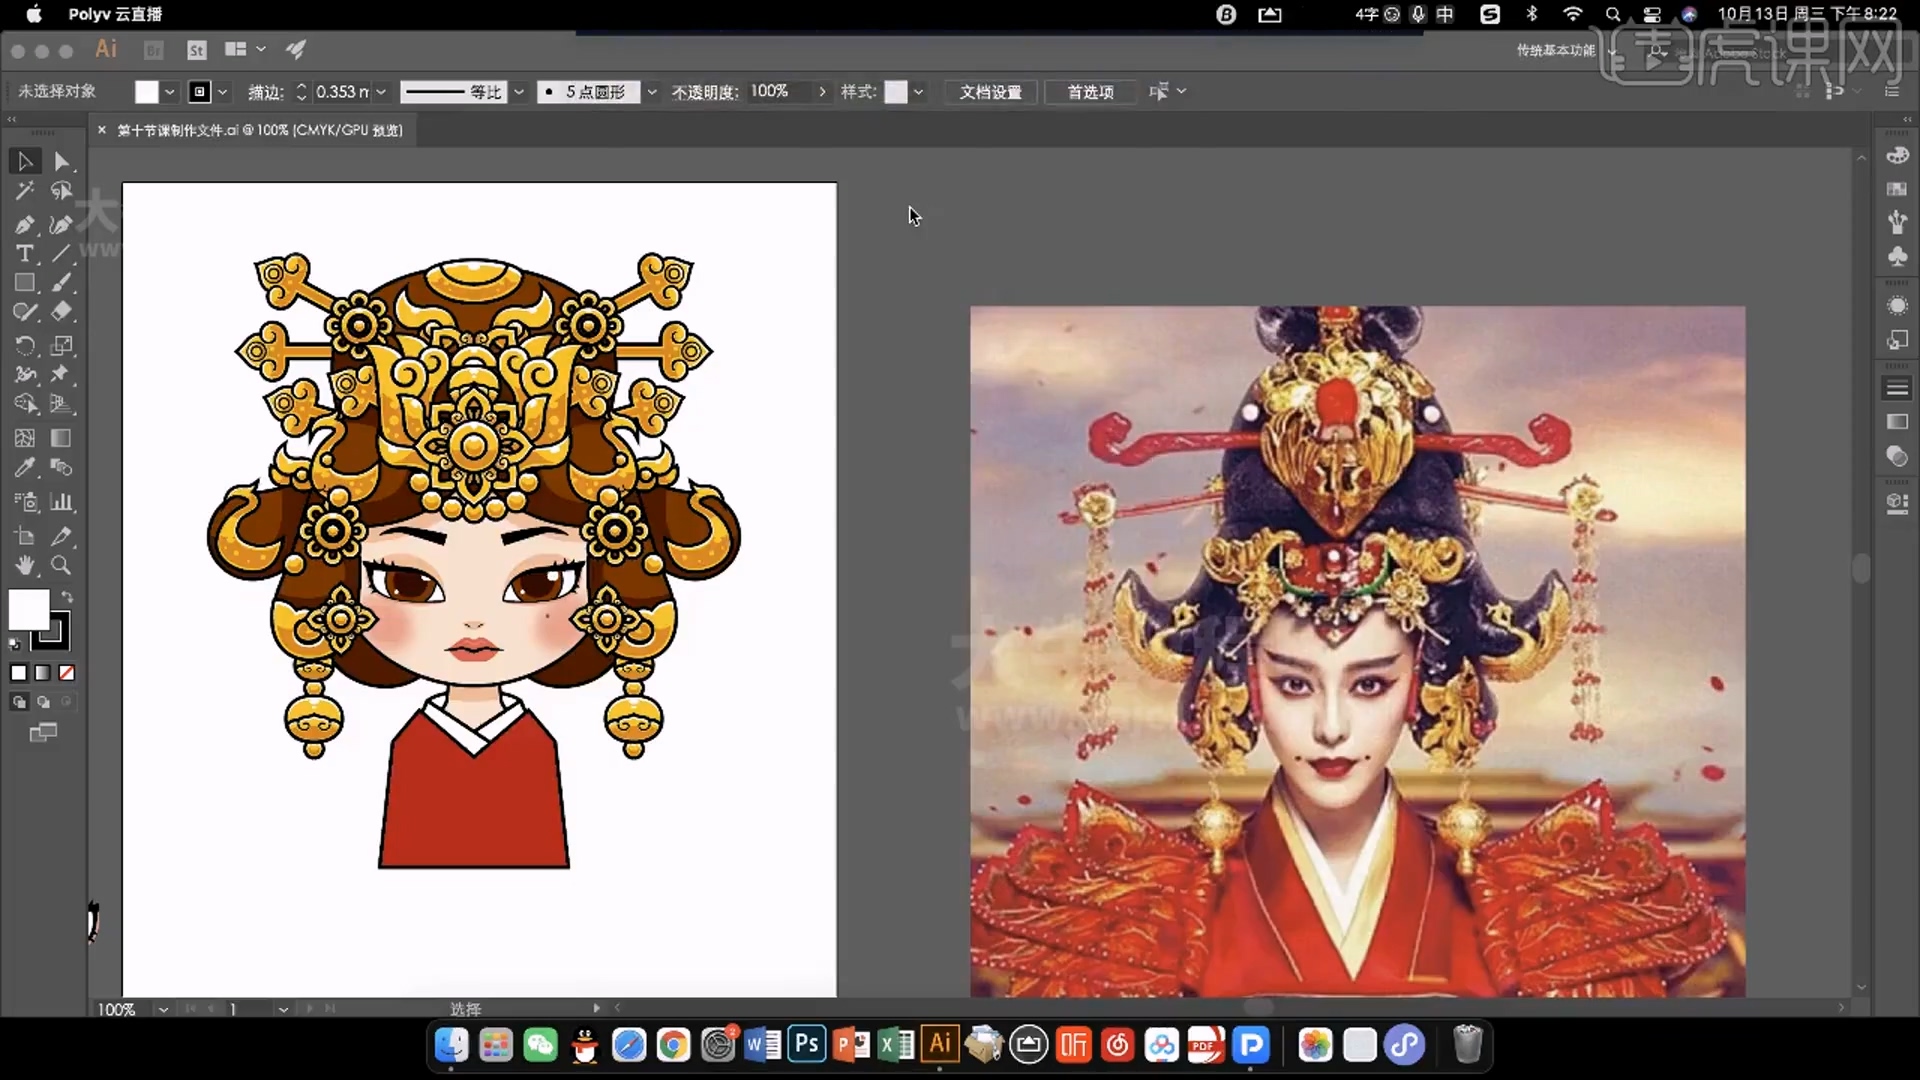Viewport: 1920px width, 1080px height.
Task: Expand stroke color dropdown arrow
Action: [x=223, y=92]
